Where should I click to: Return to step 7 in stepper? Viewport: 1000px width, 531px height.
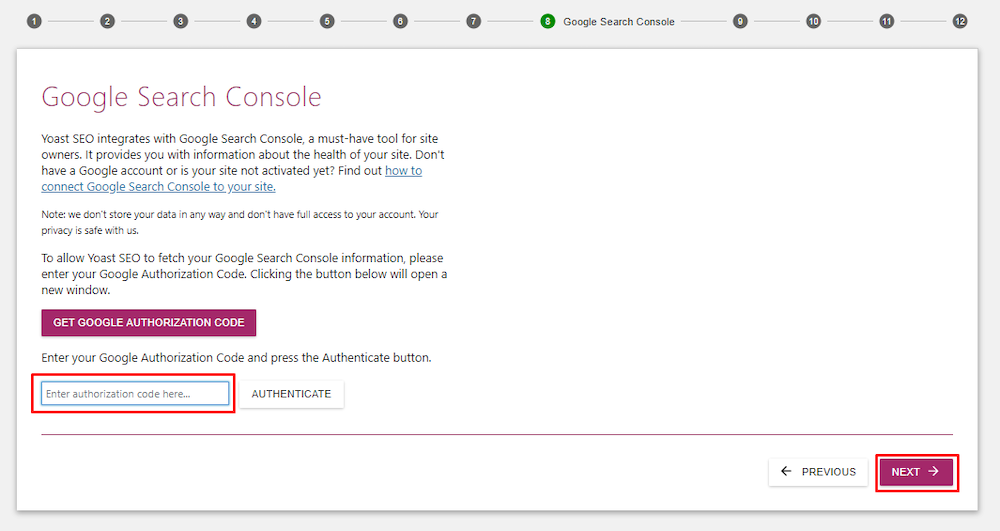pyautogui.click(x=474, y=21)
